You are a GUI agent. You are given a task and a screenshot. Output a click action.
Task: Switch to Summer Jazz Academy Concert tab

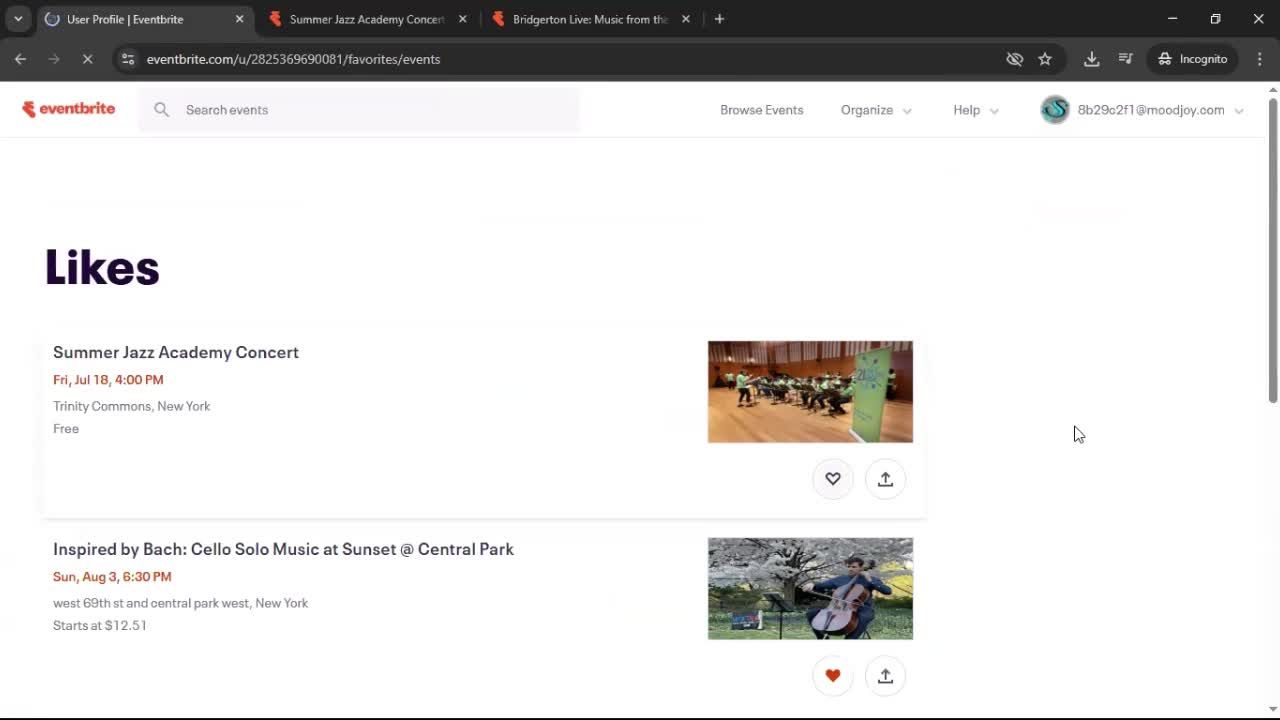tap(367, 19)
